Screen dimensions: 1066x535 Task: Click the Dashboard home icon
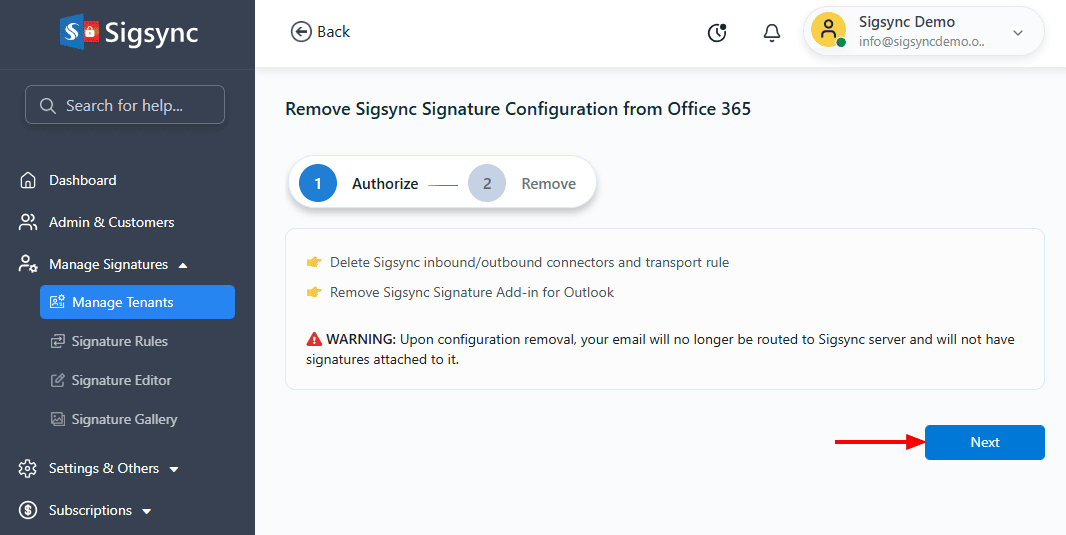pos(28,180)
